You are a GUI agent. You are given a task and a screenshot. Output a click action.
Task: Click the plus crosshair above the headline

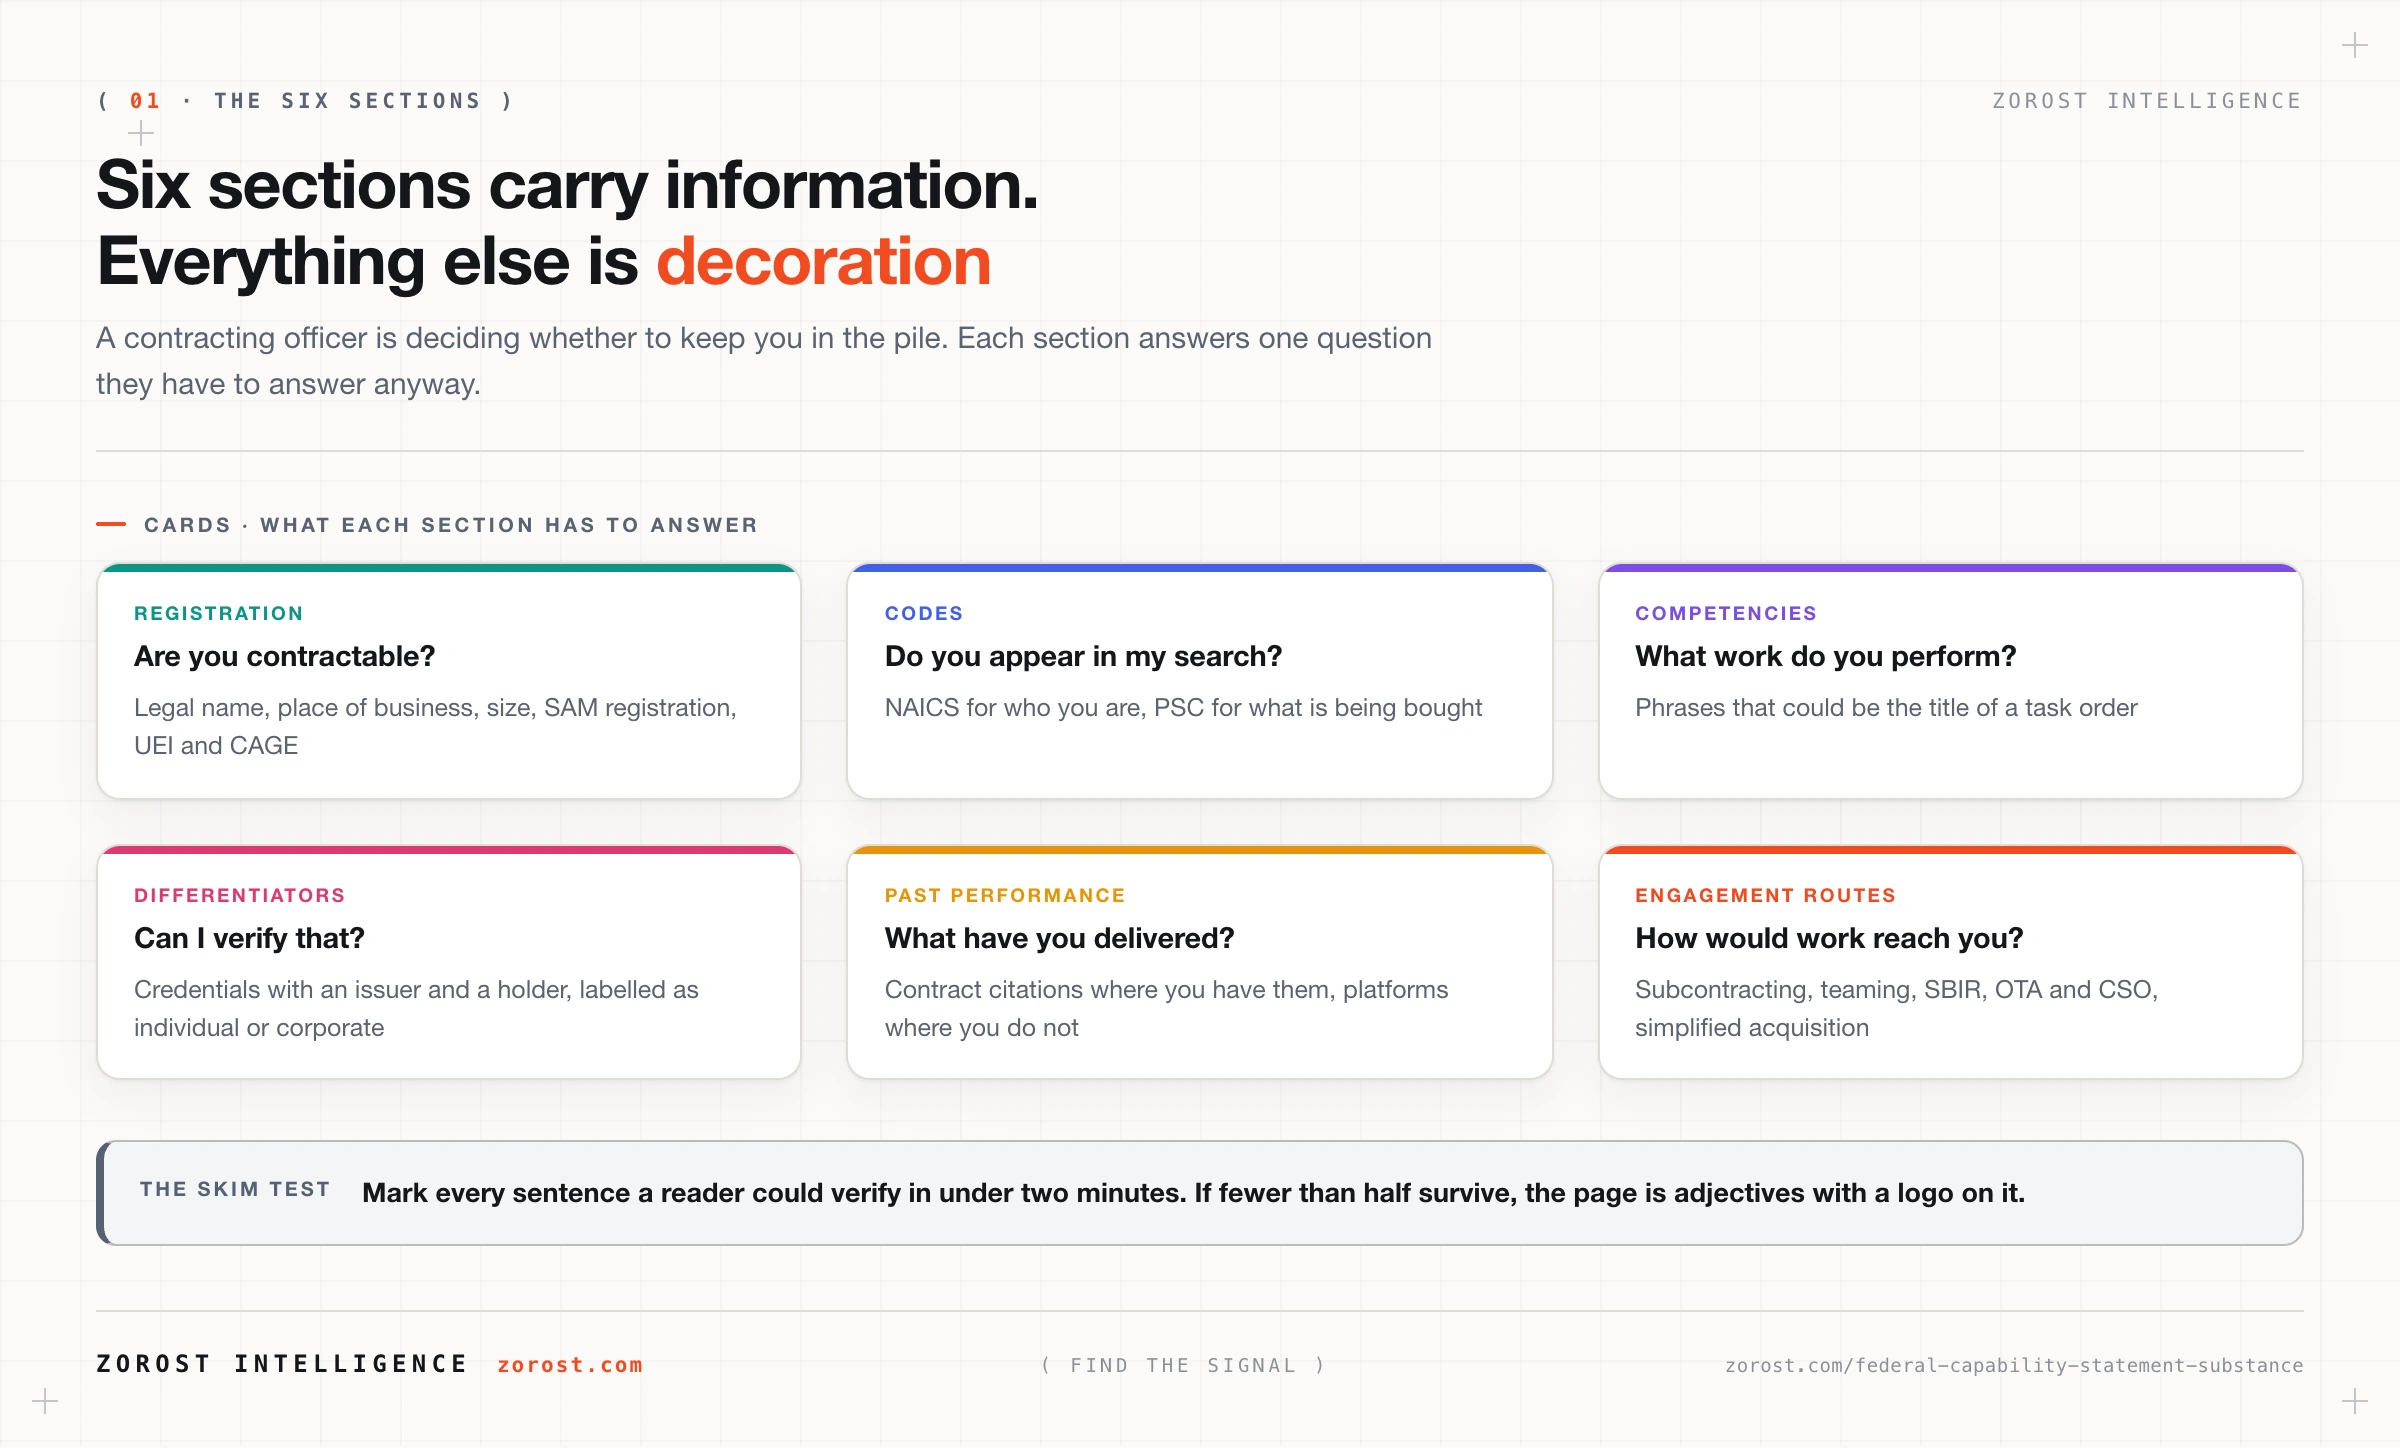(141, 133)
